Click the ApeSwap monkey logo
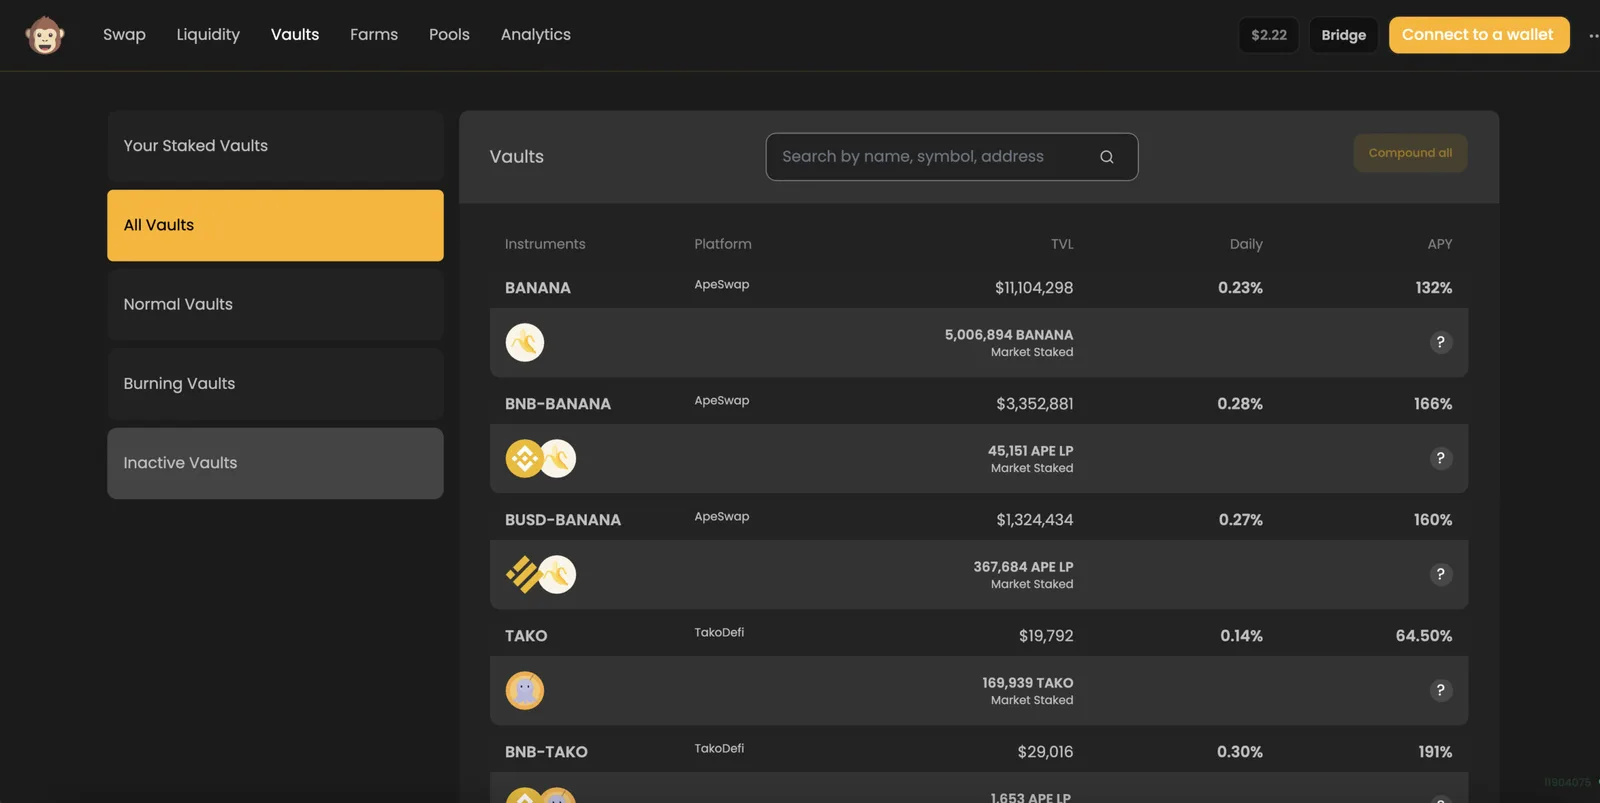The width and height of the screenshot is (1600, 803). tap(45, 35)
